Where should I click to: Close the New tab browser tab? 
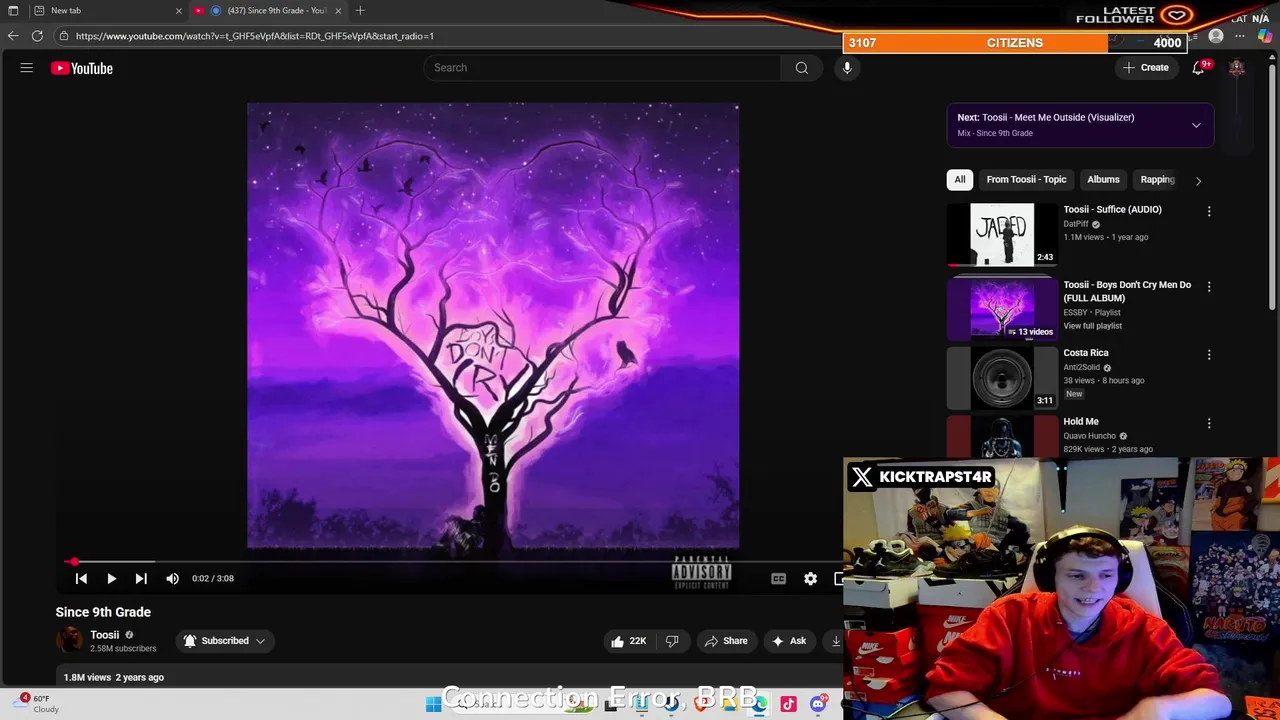tap(179, 10)
